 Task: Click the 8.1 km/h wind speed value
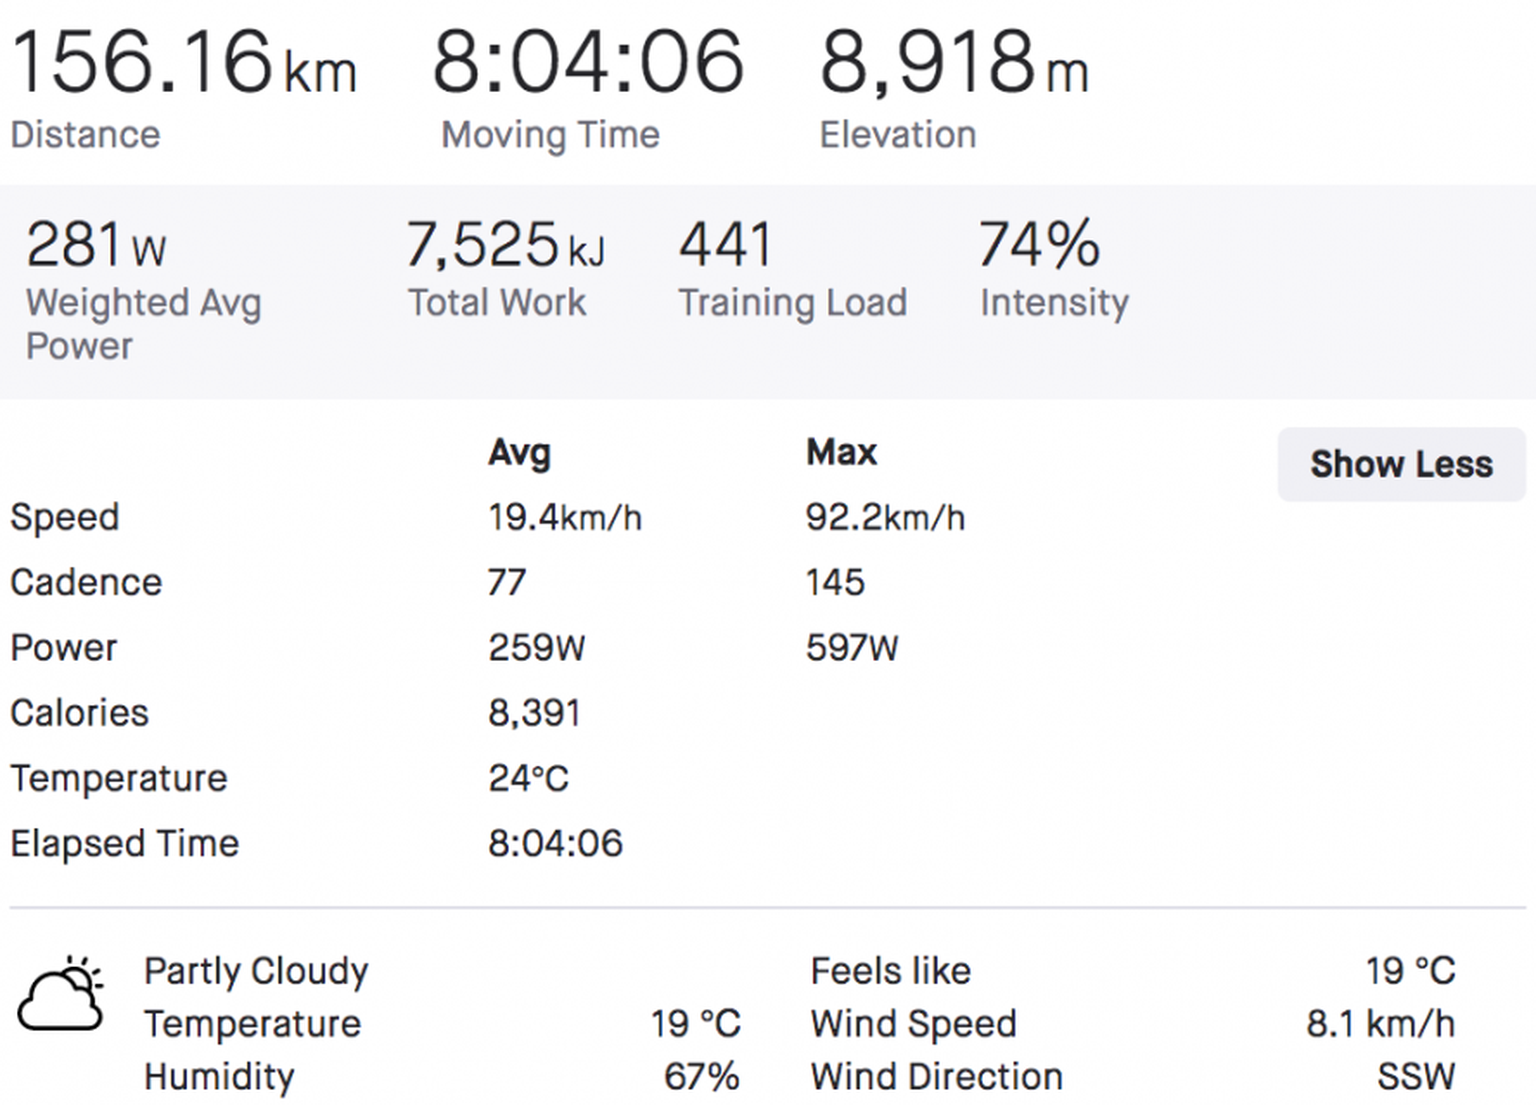tap(1380, 1024)
